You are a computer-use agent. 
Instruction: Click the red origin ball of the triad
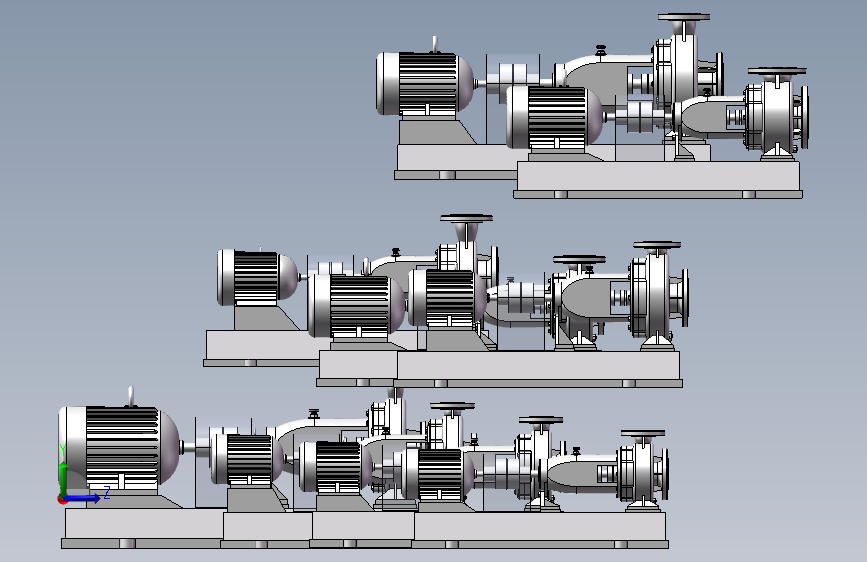[62, 499]
